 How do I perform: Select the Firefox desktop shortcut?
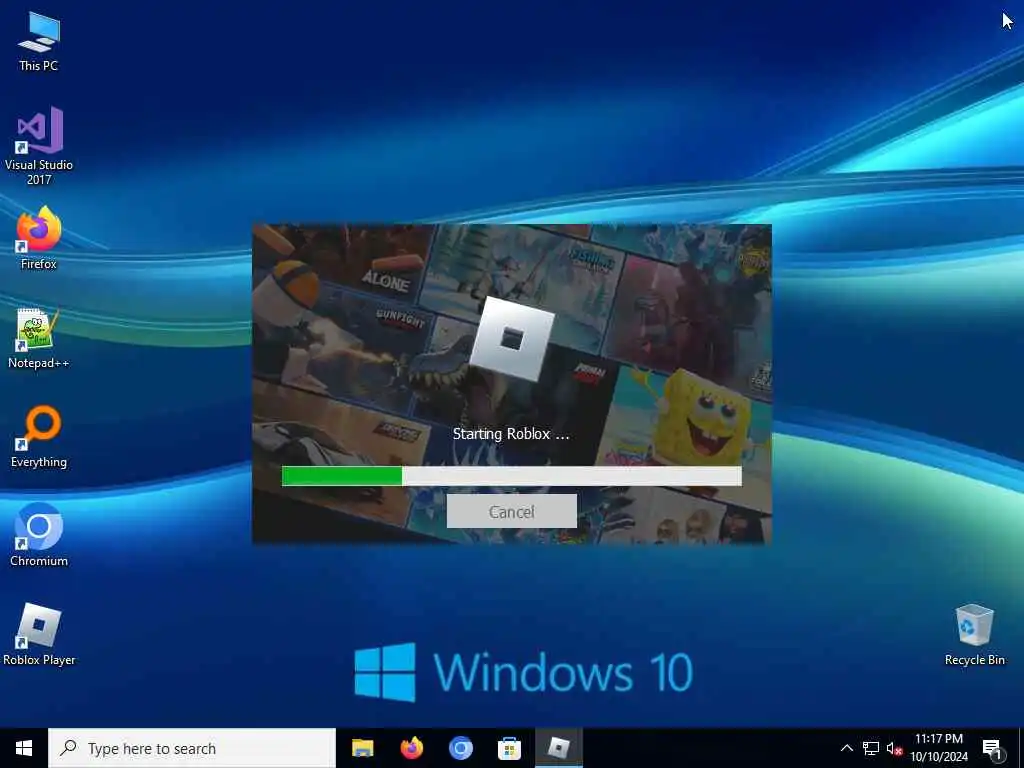click(x=39, y=238)
